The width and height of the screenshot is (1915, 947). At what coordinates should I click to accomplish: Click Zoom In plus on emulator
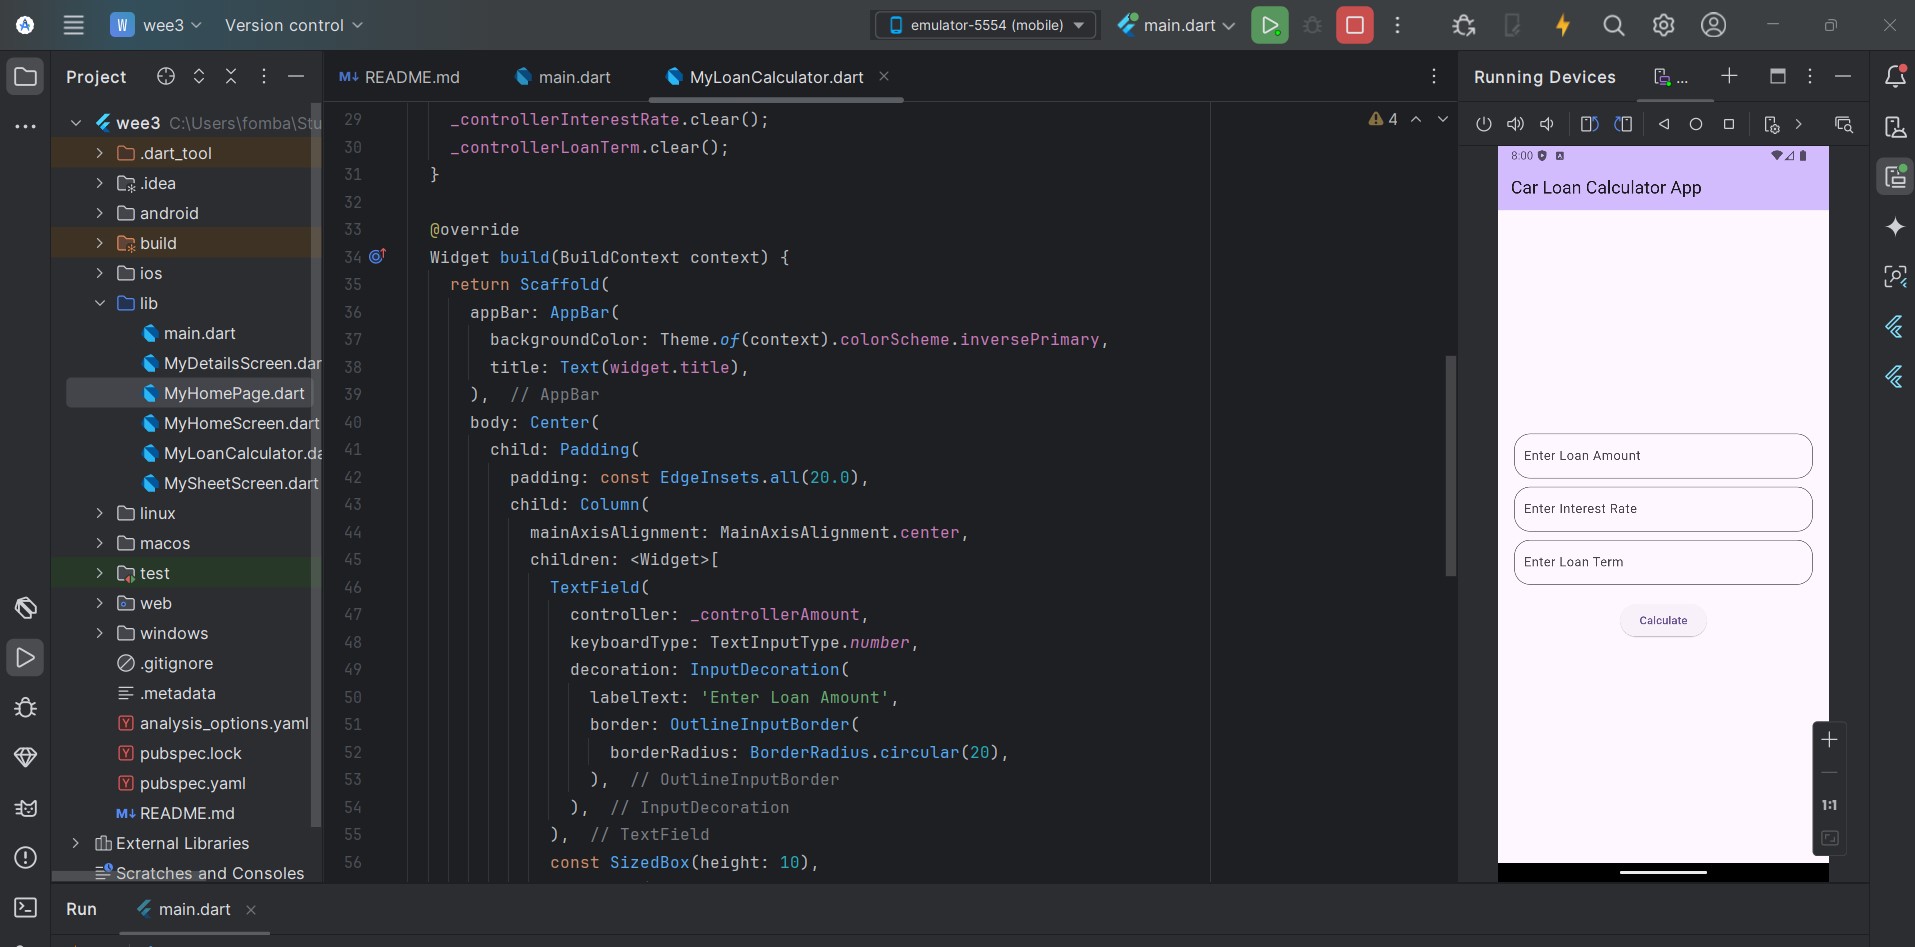click(1829, 740)
